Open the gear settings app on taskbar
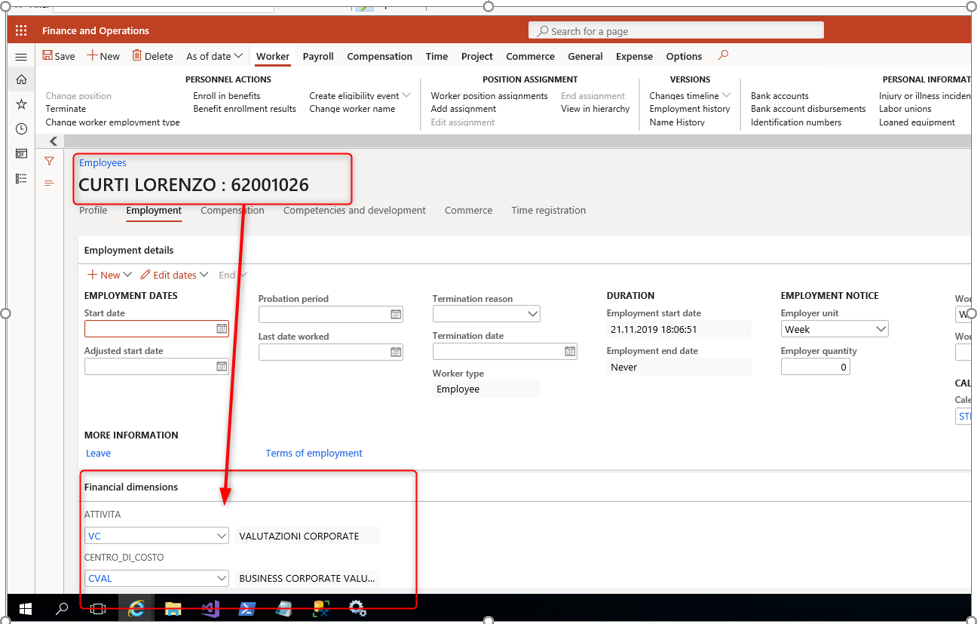Viewport: 979px width, 624px height. point(357,608)
